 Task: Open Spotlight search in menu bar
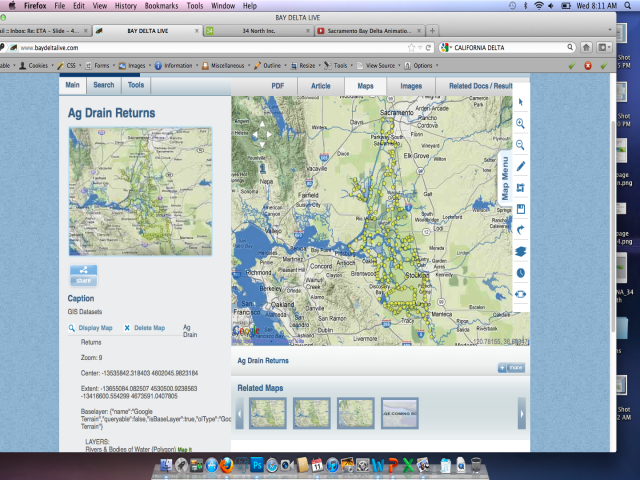(x=628, y=6)
